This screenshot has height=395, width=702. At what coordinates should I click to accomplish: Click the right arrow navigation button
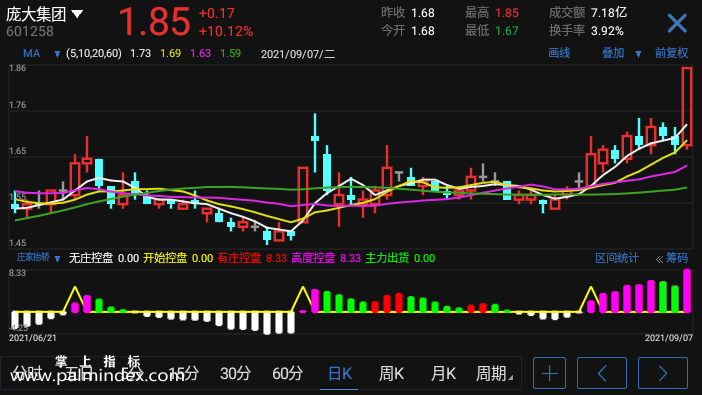[663, 373]
